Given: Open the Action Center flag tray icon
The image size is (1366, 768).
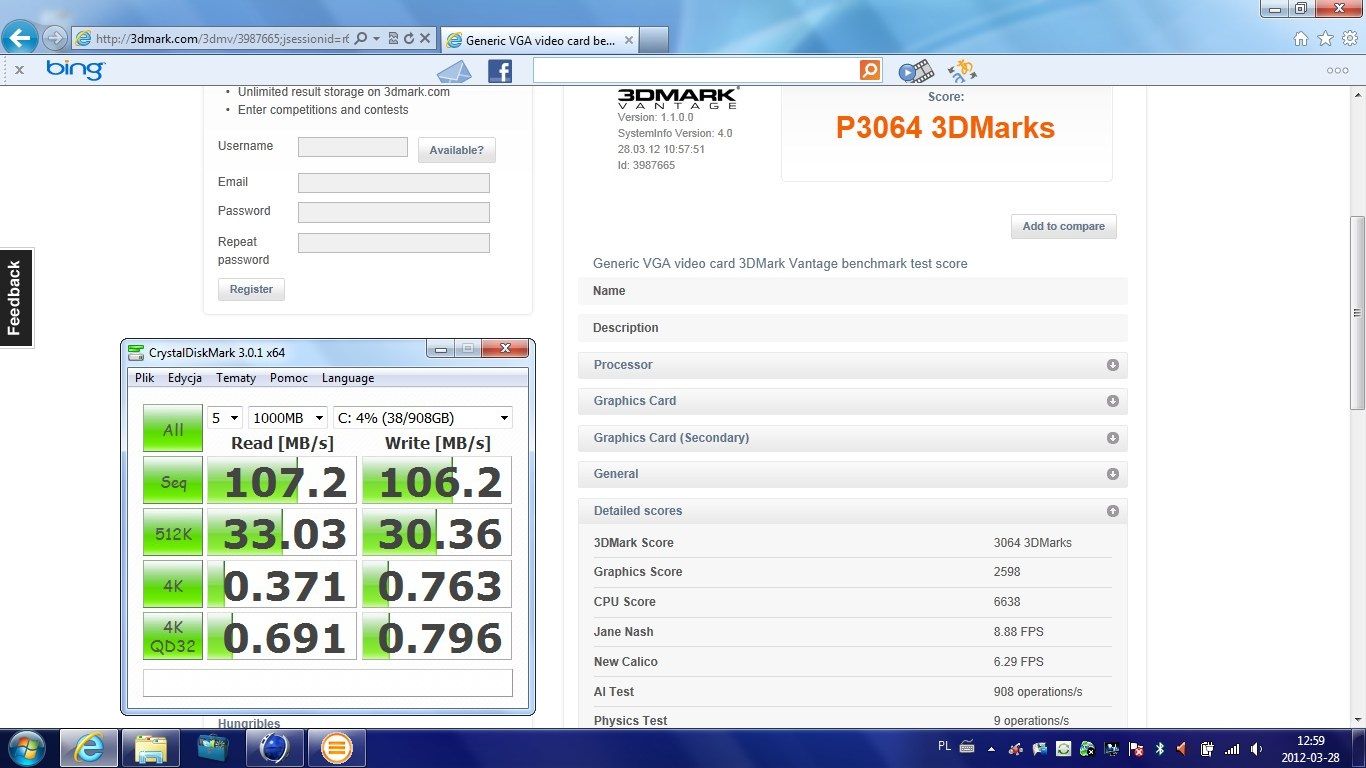Looking at the screenshot, I should [1136, 748].
